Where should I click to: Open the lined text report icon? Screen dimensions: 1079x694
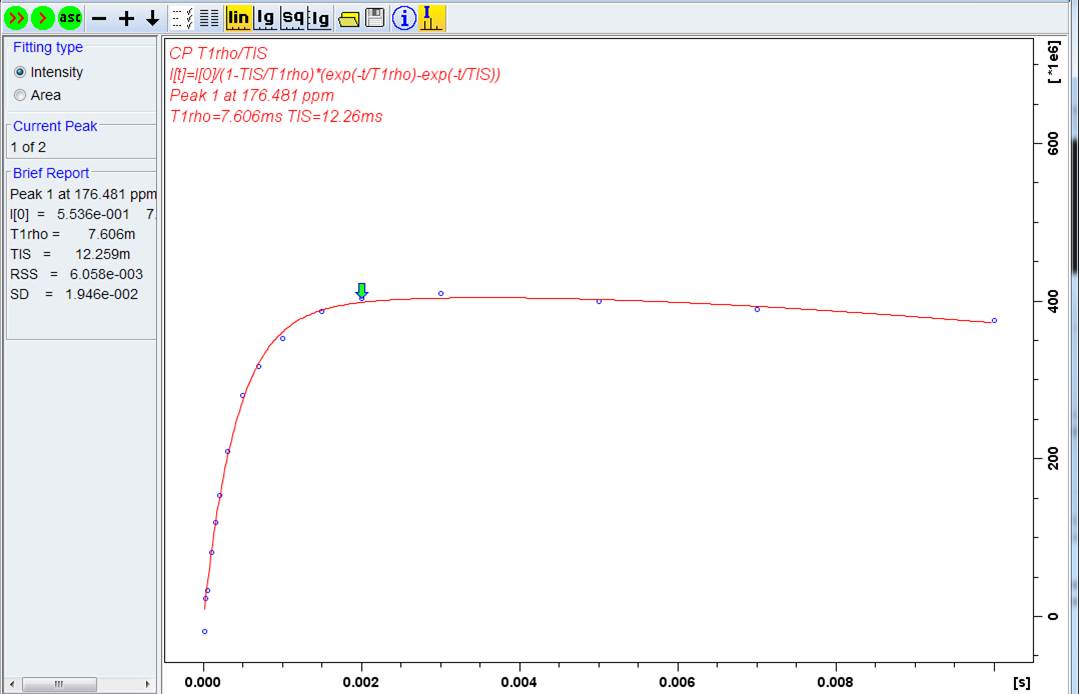coord(208,18)
